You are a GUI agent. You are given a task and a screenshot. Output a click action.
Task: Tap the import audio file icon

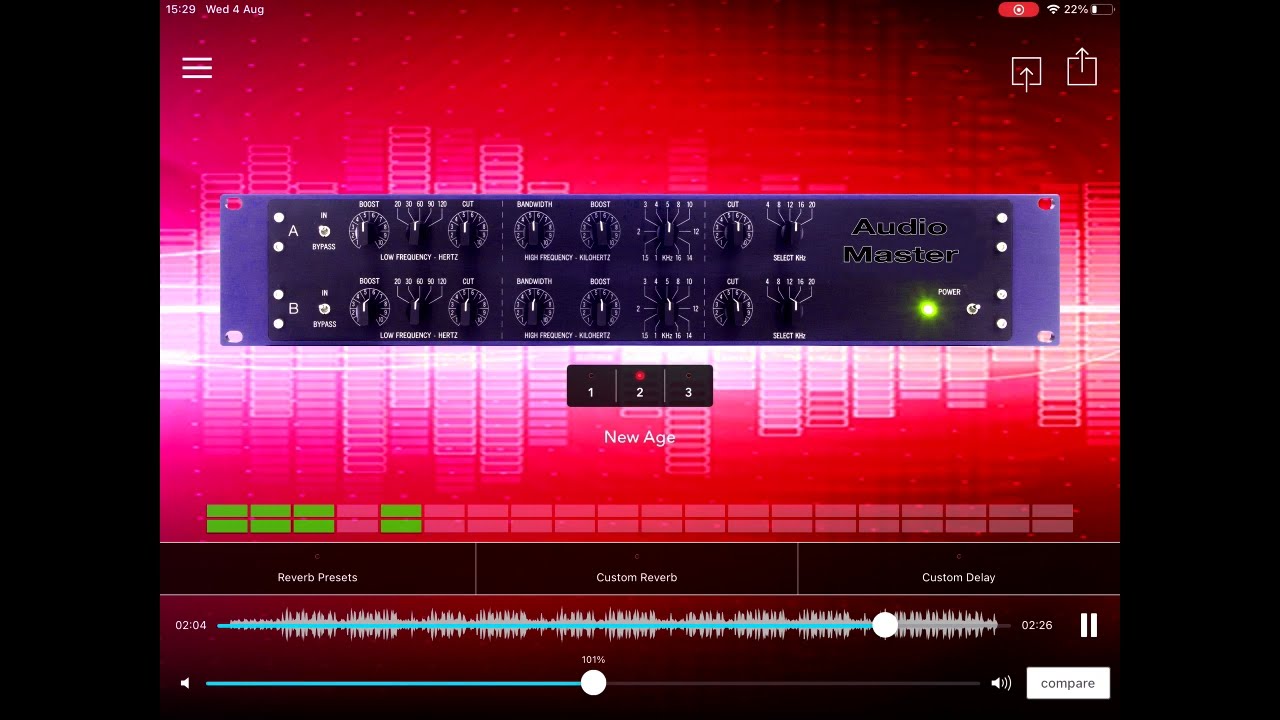pos(1026,74)
